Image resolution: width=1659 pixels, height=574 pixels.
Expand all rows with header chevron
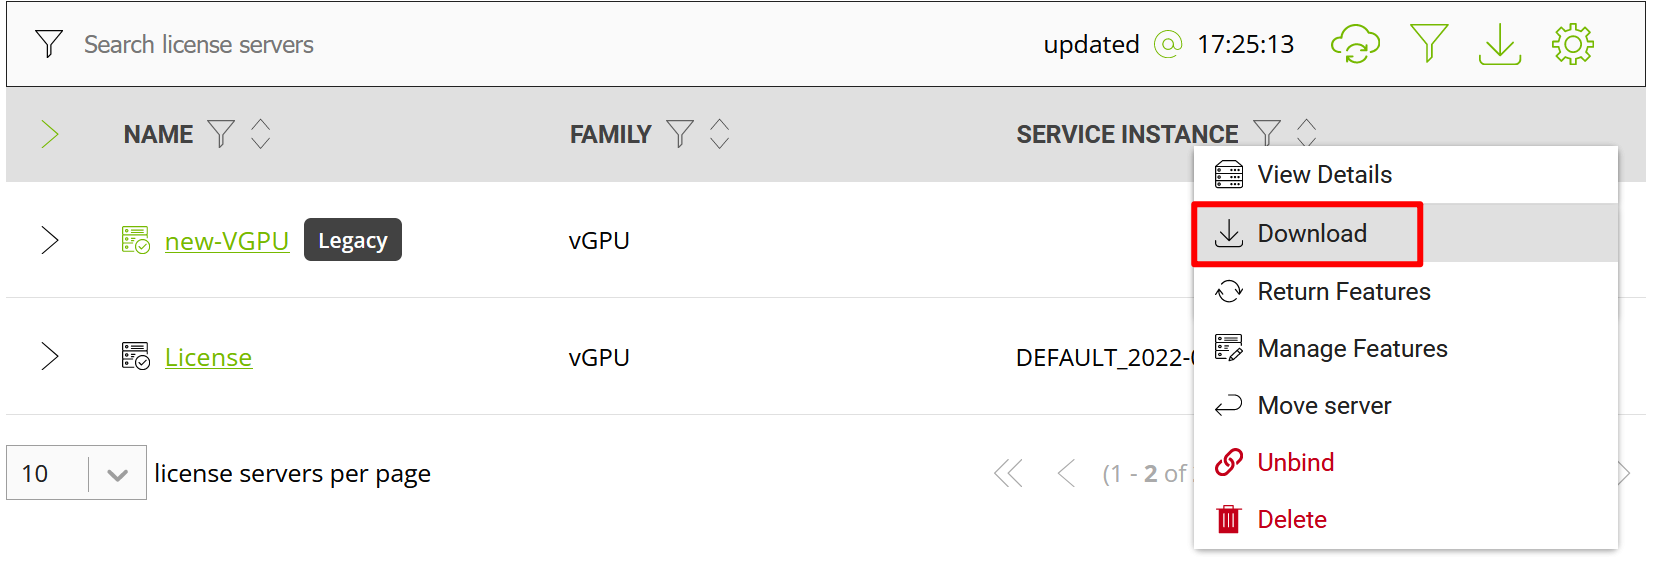[50, 134]
